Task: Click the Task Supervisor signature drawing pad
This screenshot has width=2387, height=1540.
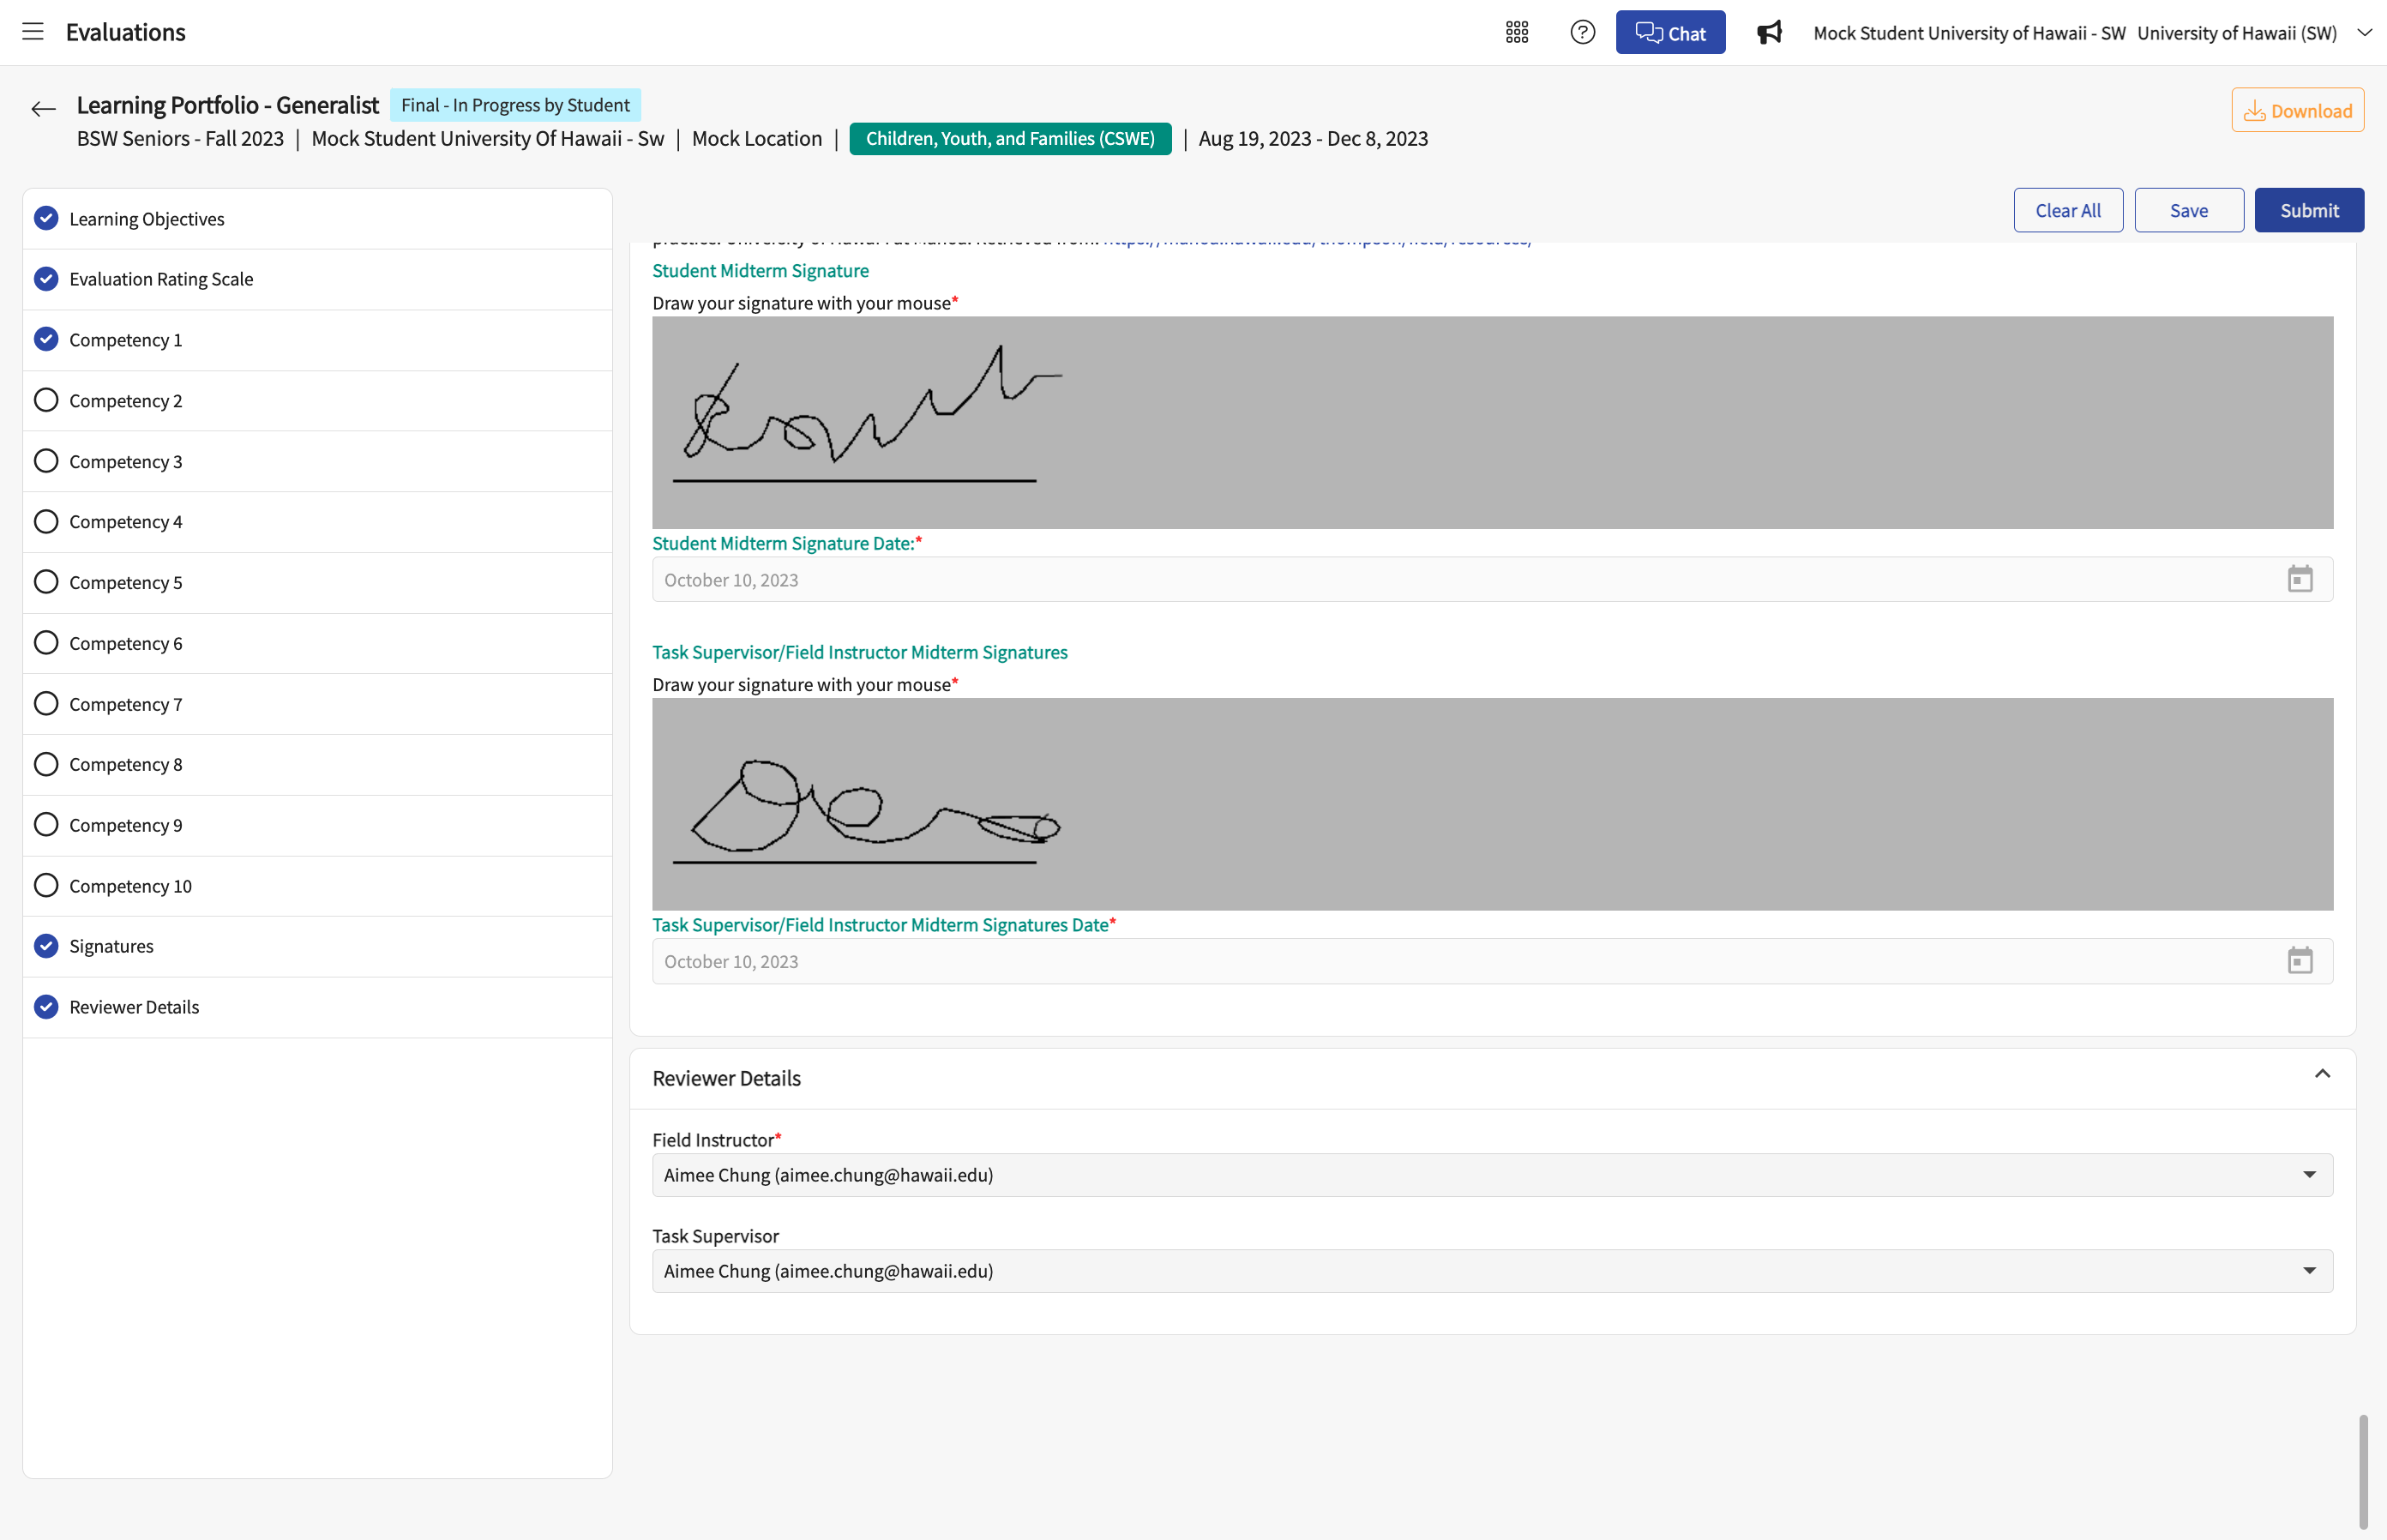Action: pyautogui.click(x=1492, y=804)
